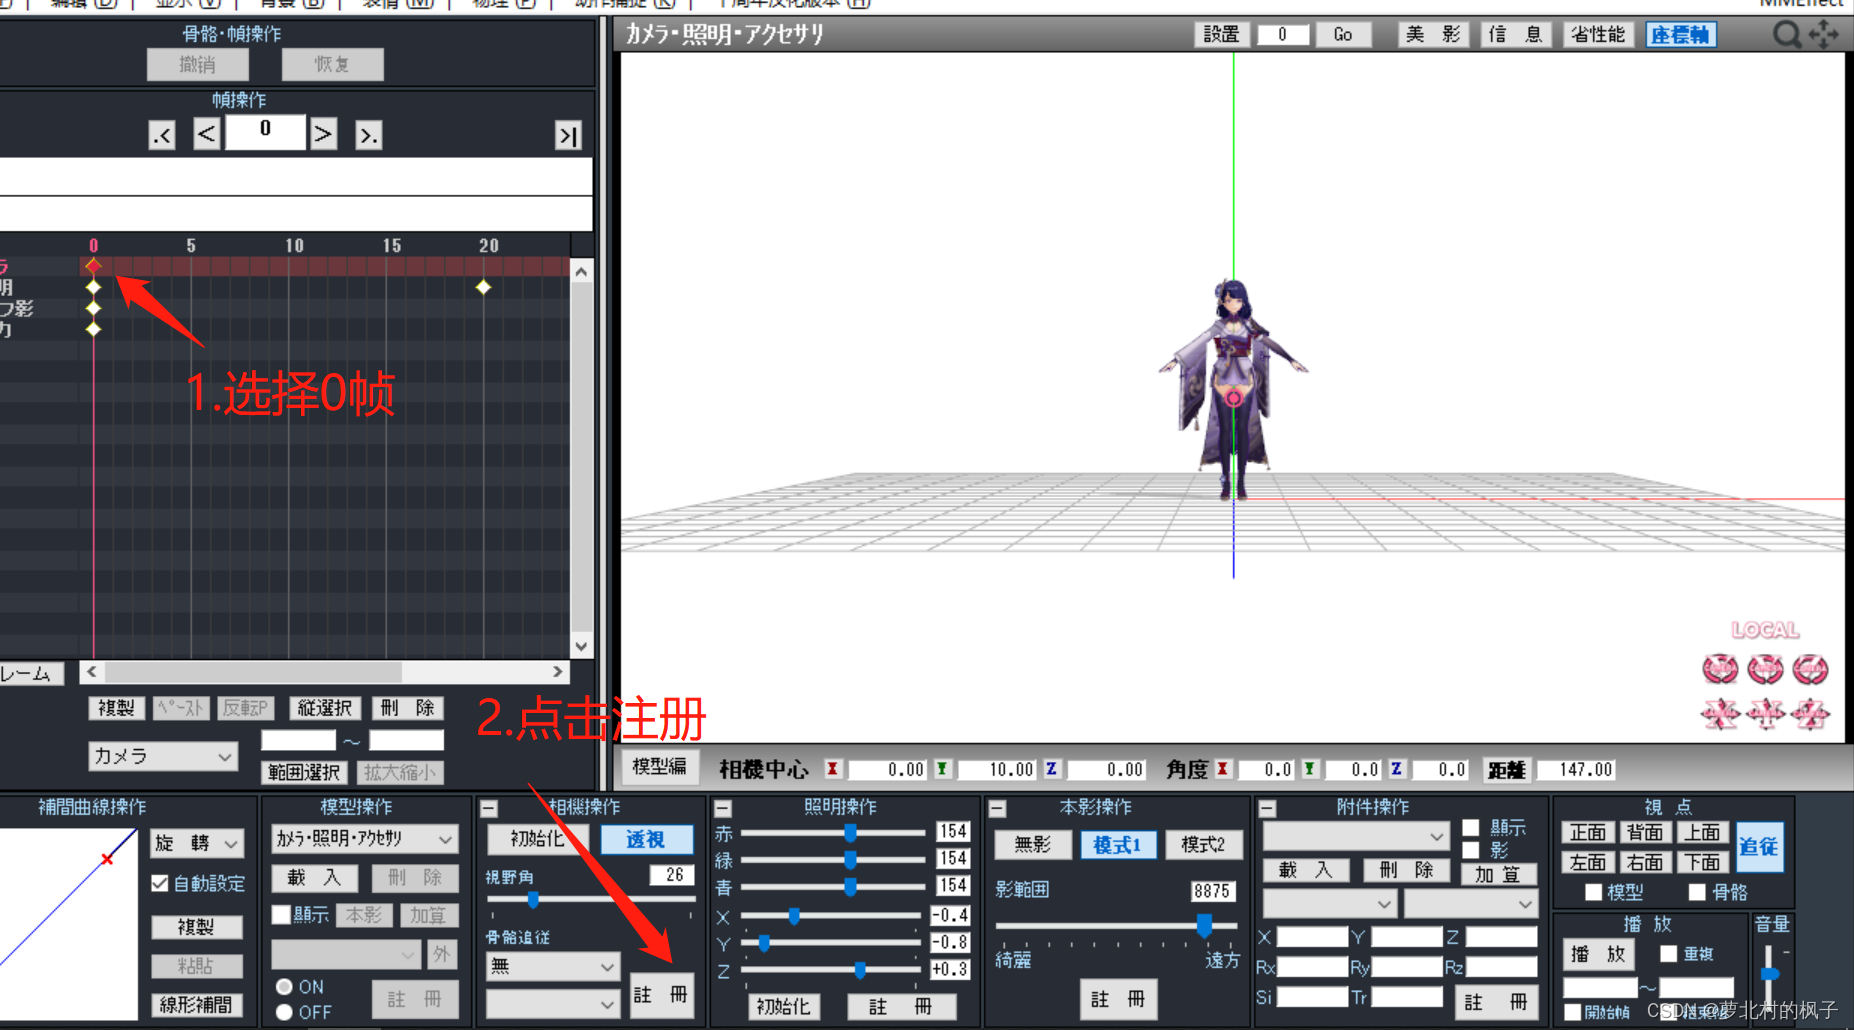This screenshot has width=1854, height=1030.
Task: Collapse the 附件操作 accessory panel with the minus icon
Action: coord(1267,808)
